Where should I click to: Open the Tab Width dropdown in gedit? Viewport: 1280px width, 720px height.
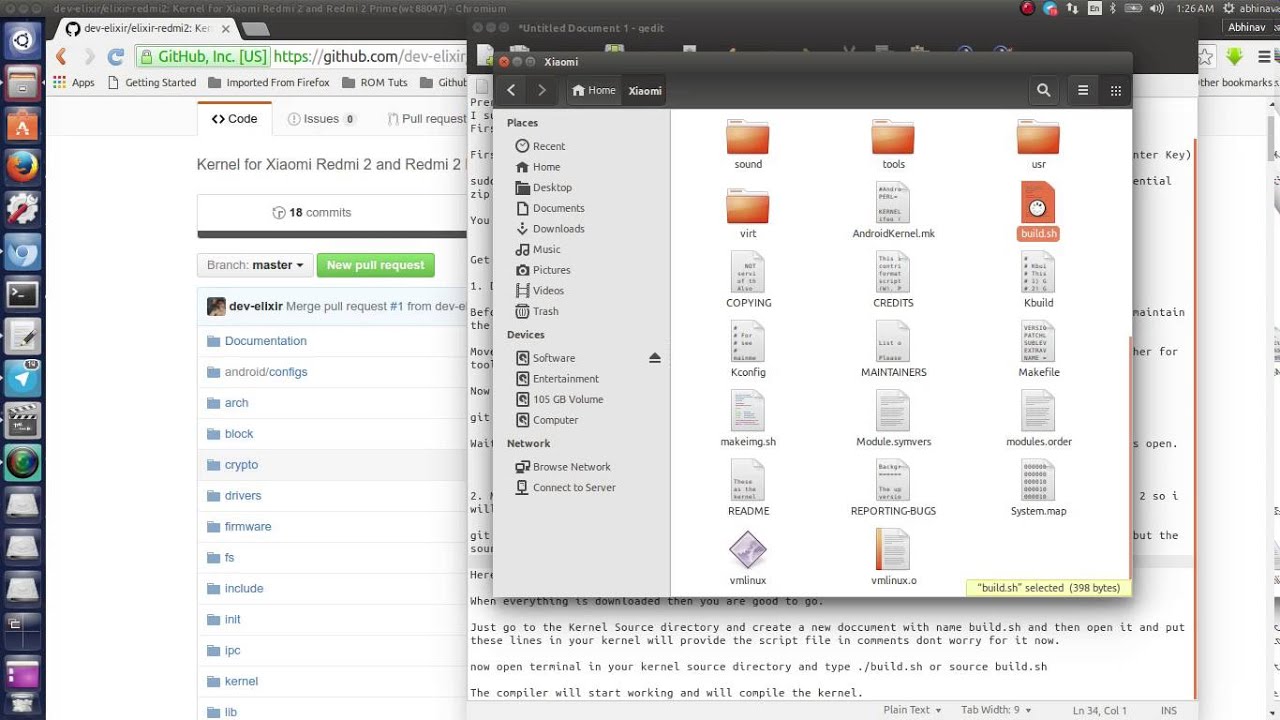[x=995, y=710]
